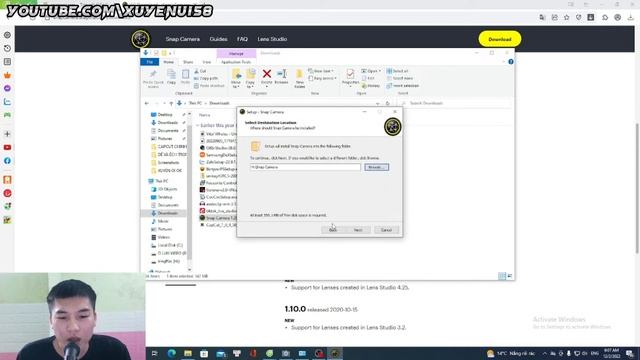Click the Snap Camera logo in the website header
640x360 pixels.
141,39
